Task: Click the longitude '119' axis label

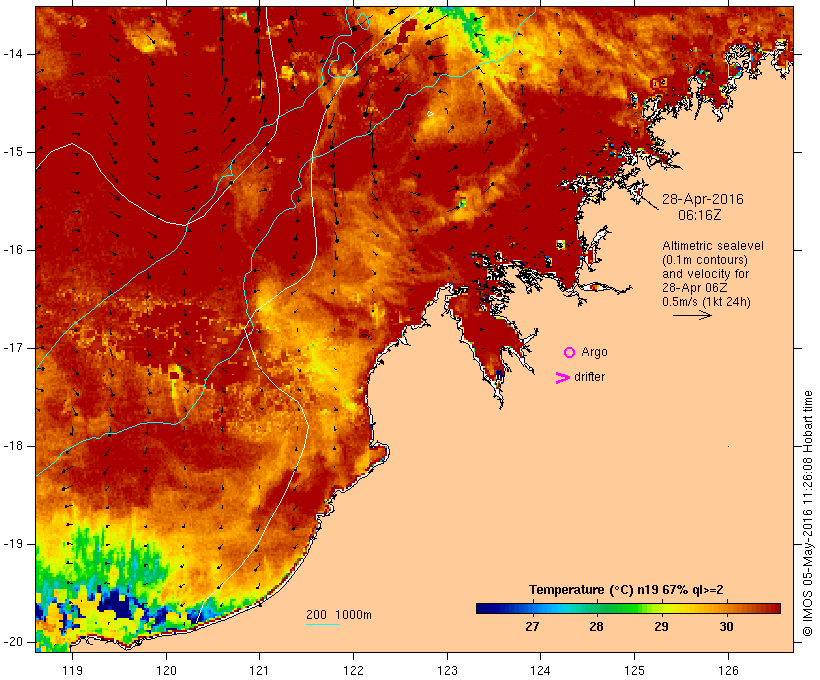Action: [72, 671]
